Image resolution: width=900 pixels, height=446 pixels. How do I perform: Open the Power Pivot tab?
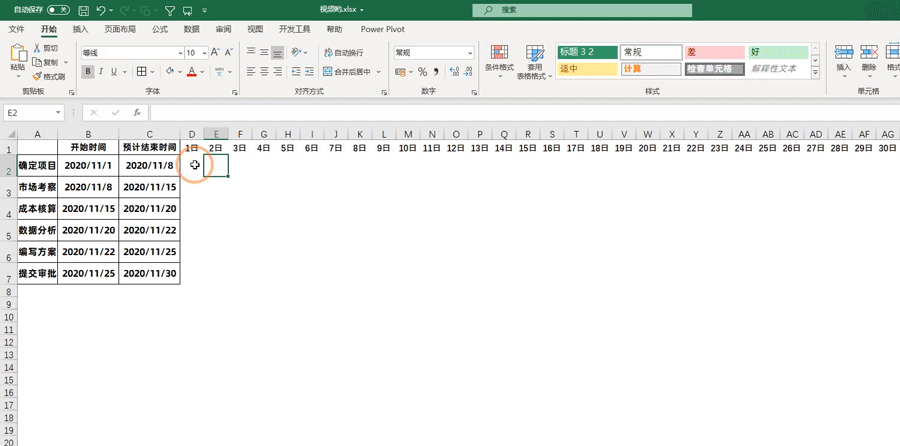point(382,29)
